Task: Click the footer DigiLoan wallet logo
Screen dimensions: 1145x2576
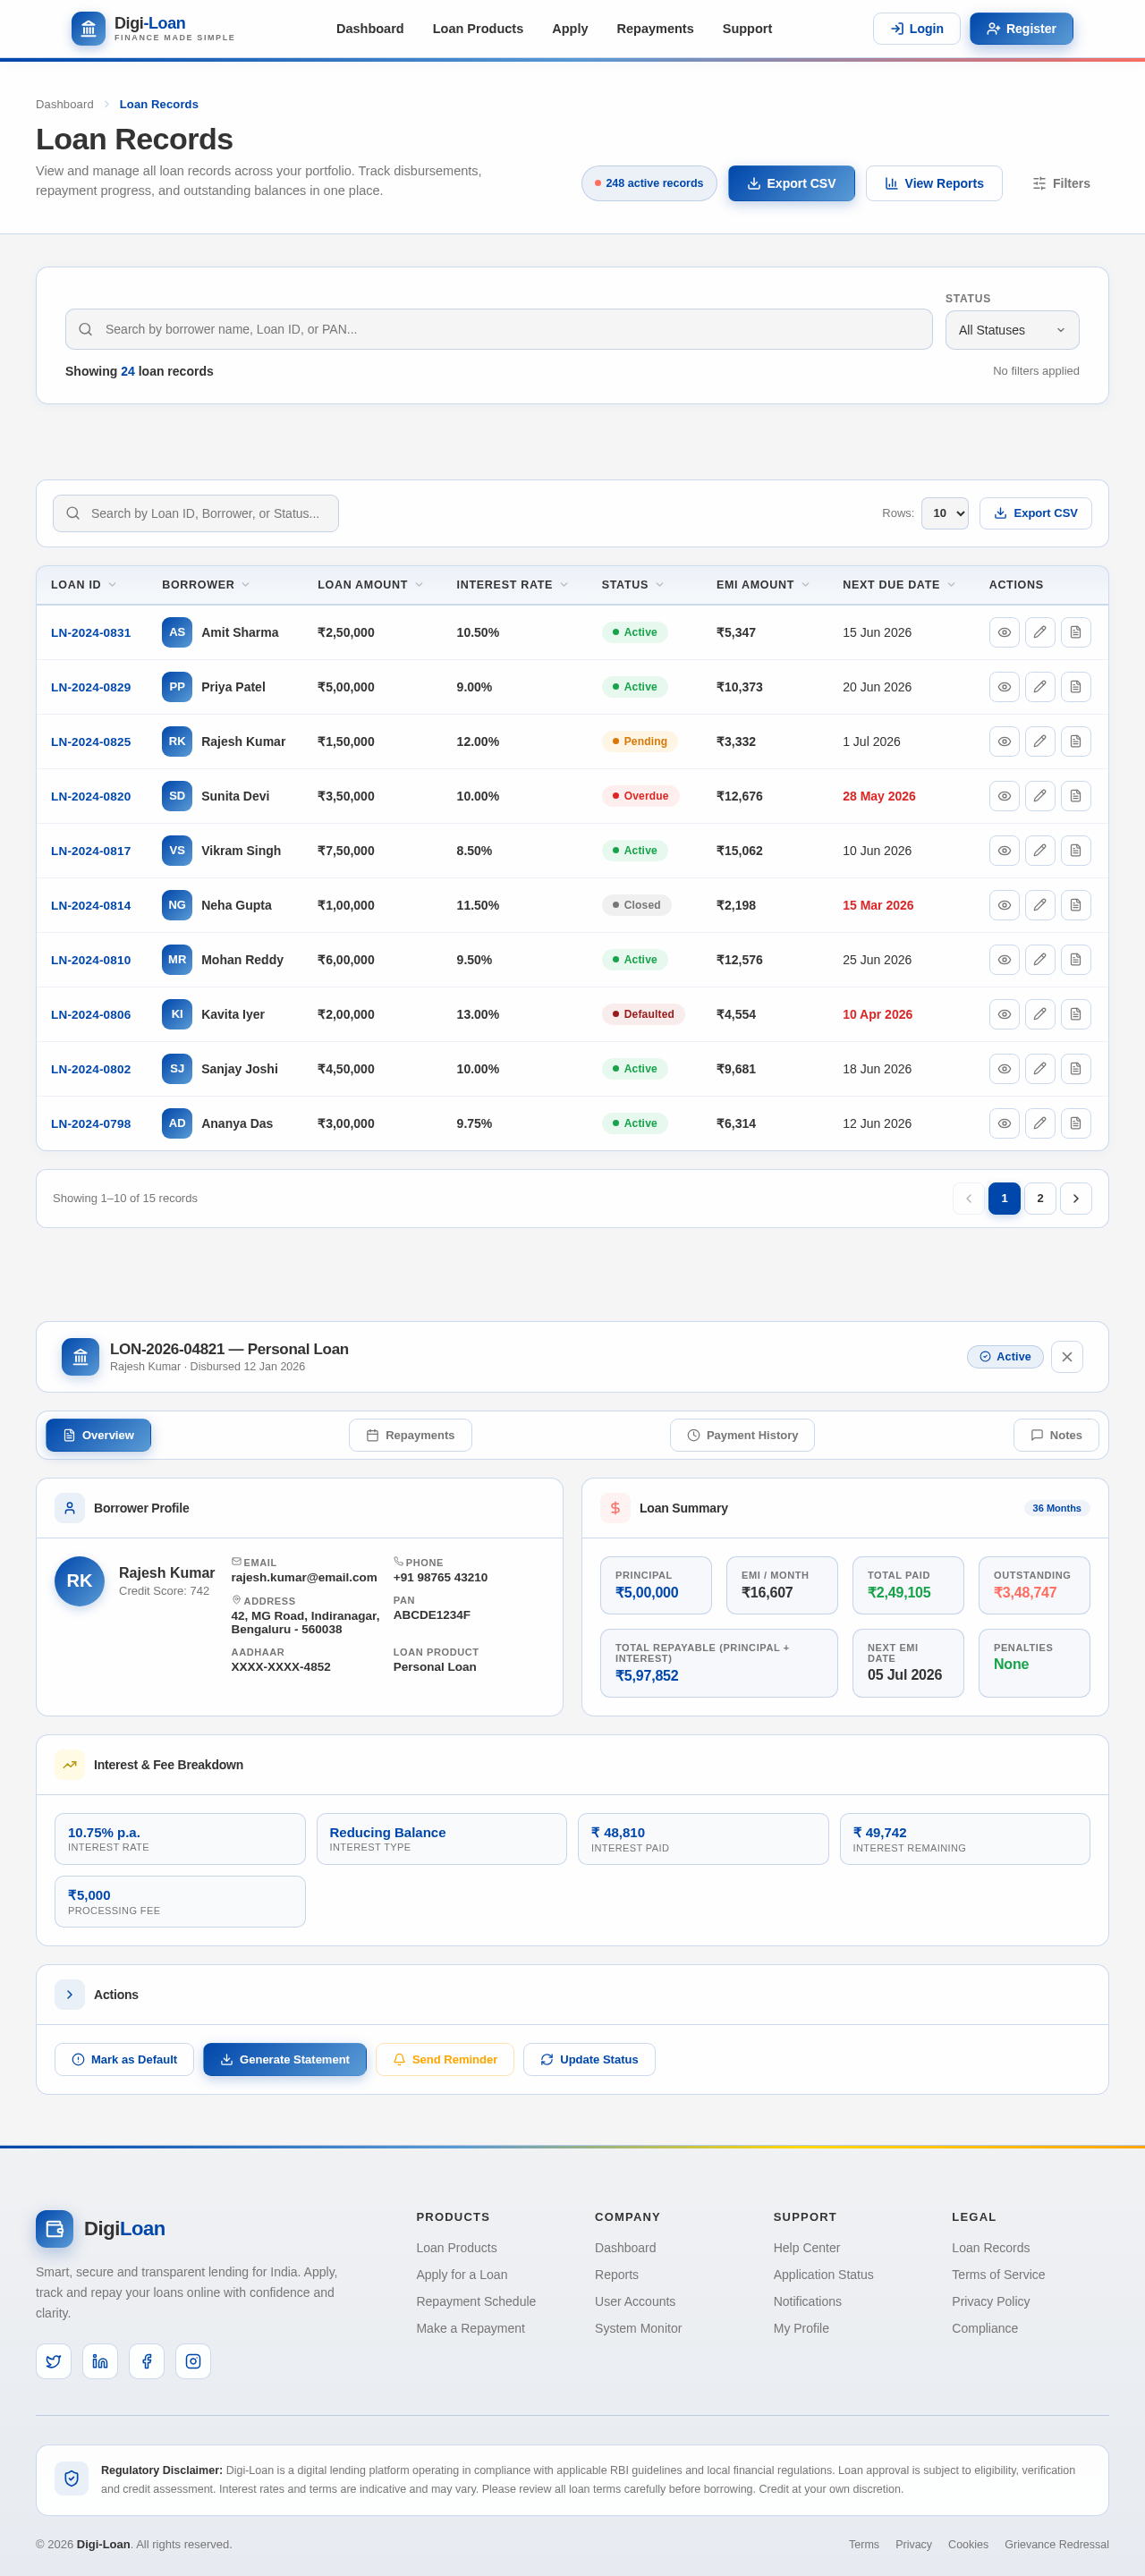Action: [x=54, y=2229]
